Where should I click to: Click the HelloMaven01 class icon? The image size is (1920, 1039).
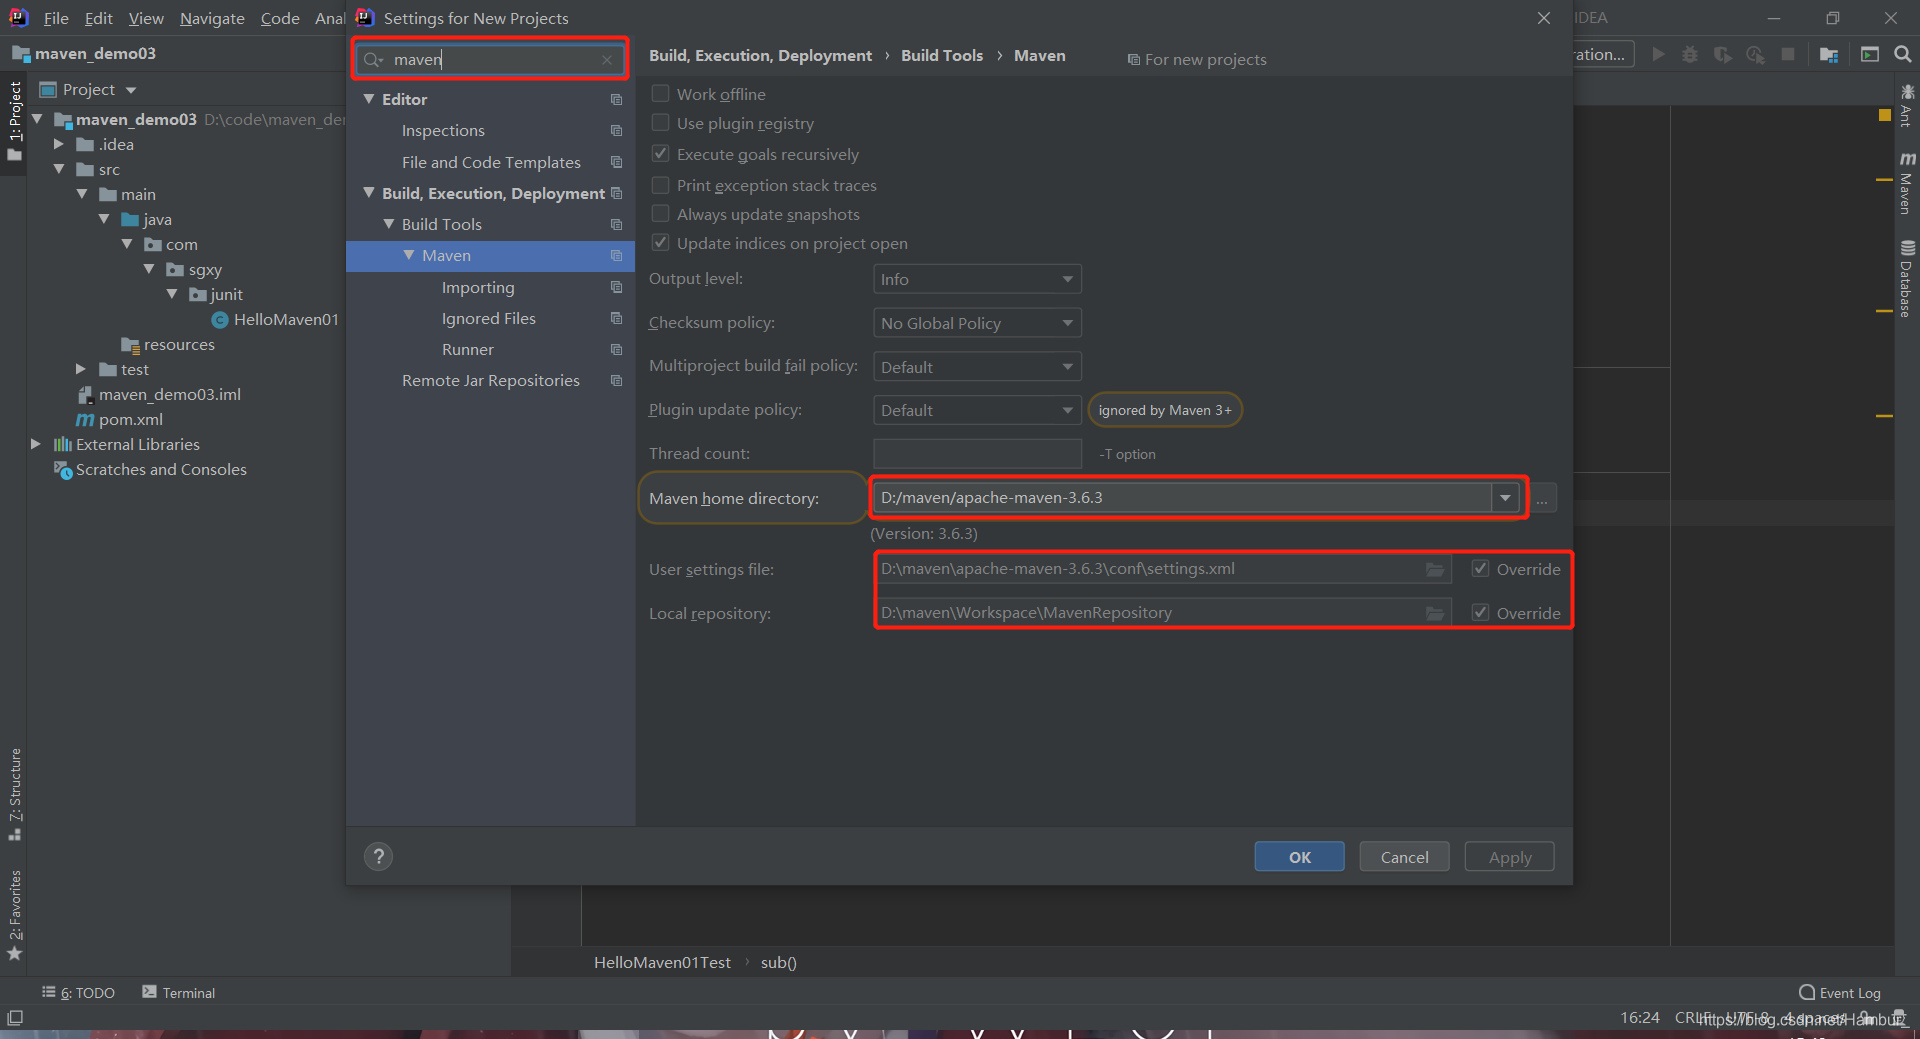[x=220, y=320]
